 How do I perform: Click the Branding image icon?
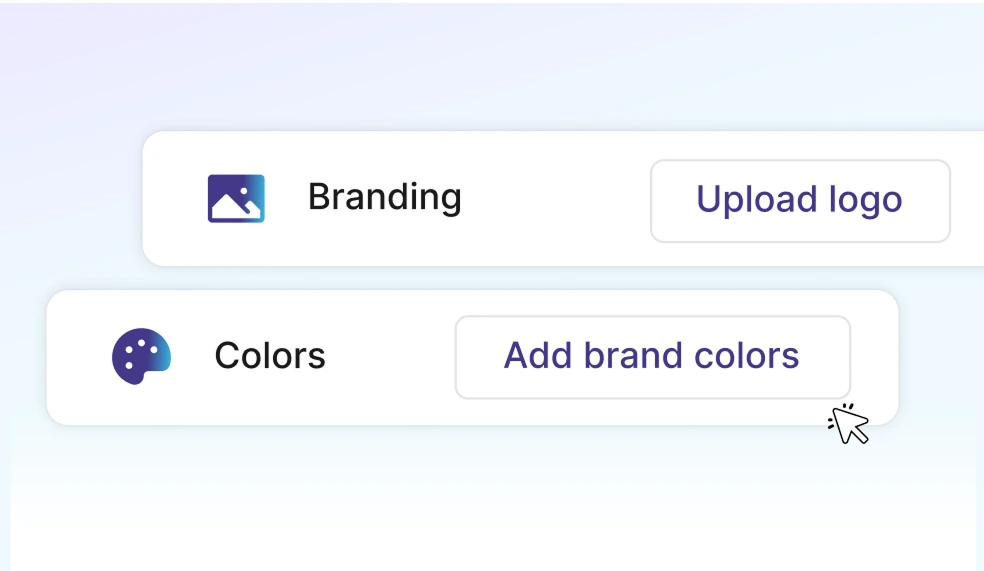[x=236, y=198]
